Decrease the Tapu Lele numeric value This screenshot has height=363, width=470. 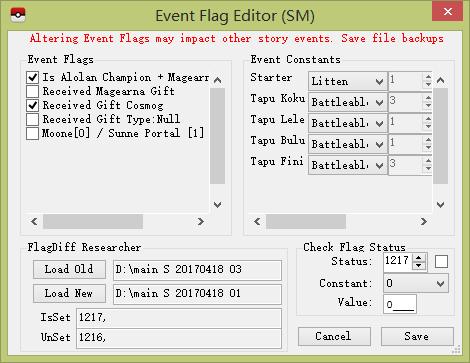[x=428, y=127]
